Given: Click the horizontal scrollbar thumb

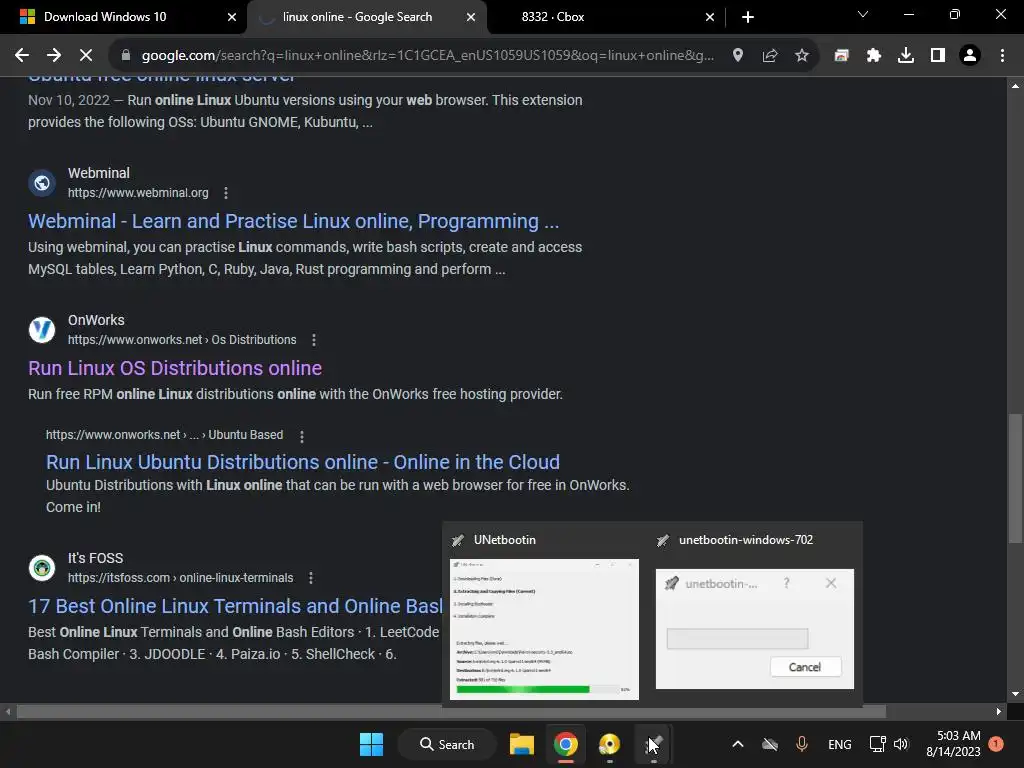Looking at the screenshot, I should click(451, 711).
